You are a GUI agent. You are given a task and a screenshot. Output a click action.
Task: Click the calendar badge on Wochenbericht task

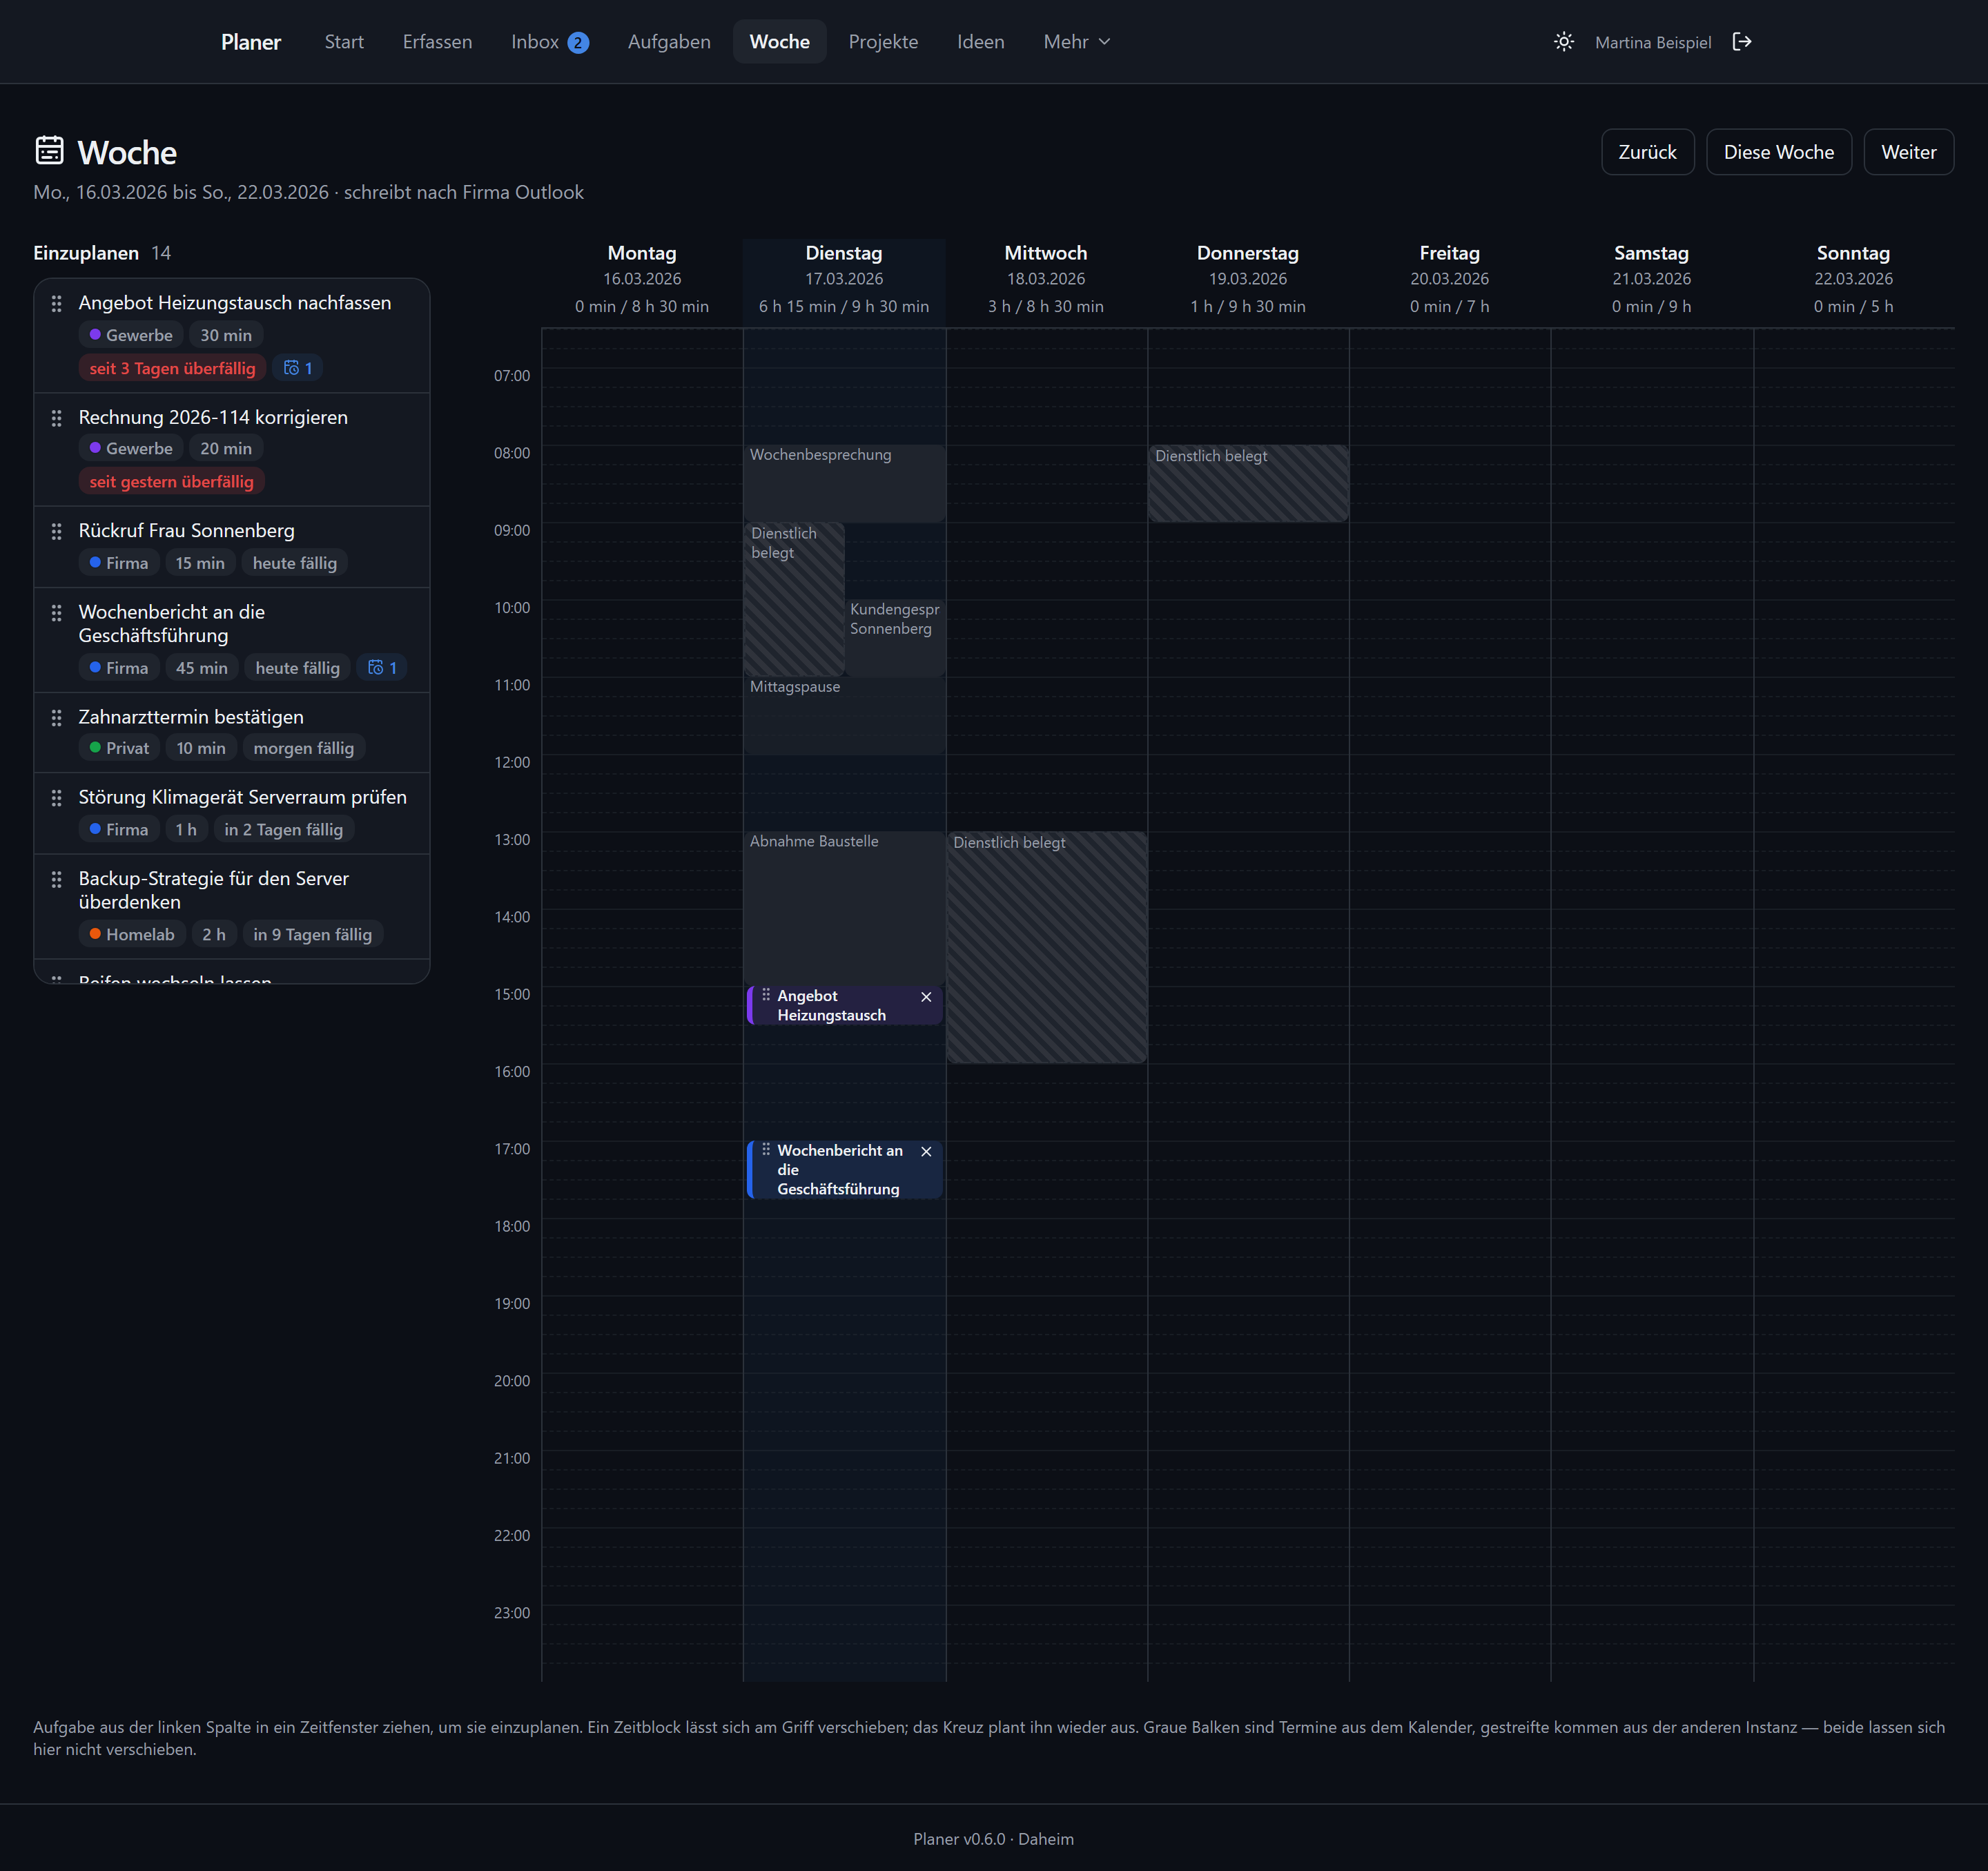(x=382, y=668)
